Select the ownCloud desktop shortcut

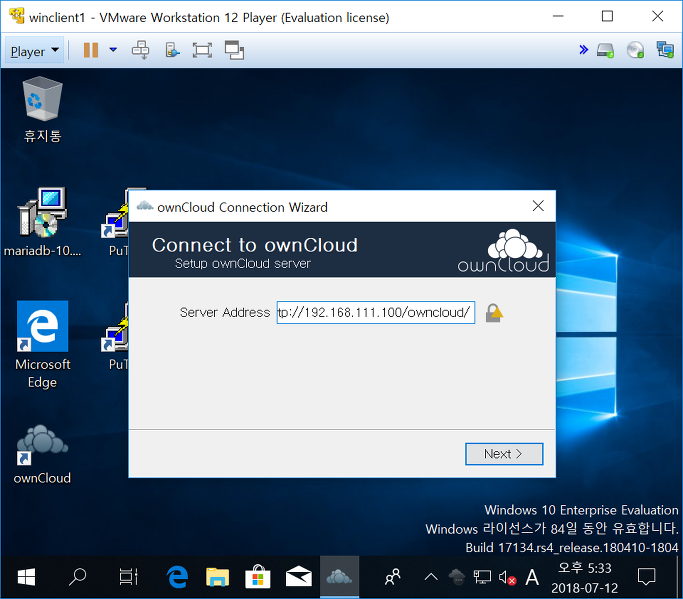(42, 454)
